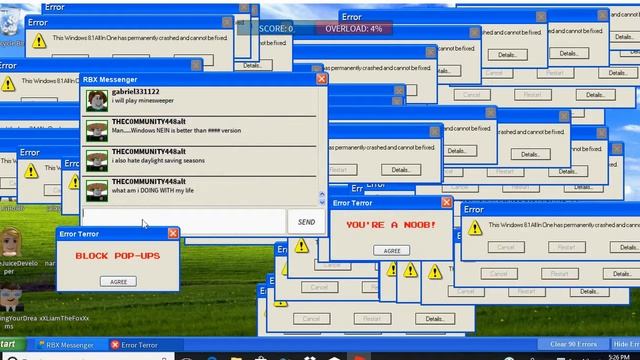Click the messenger scrollbar up arrow
640x360 pixels.
point(322,194)
